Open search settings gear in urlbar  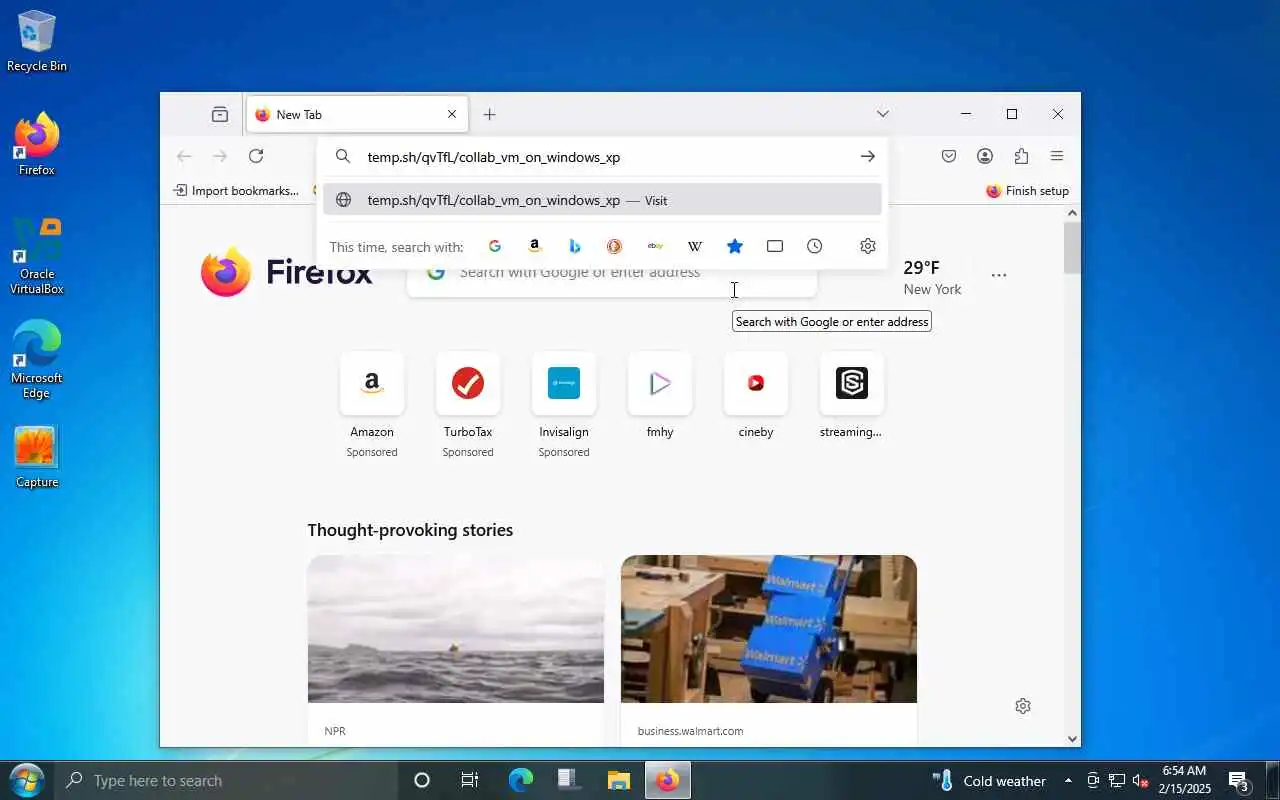(x=868, y=246)
